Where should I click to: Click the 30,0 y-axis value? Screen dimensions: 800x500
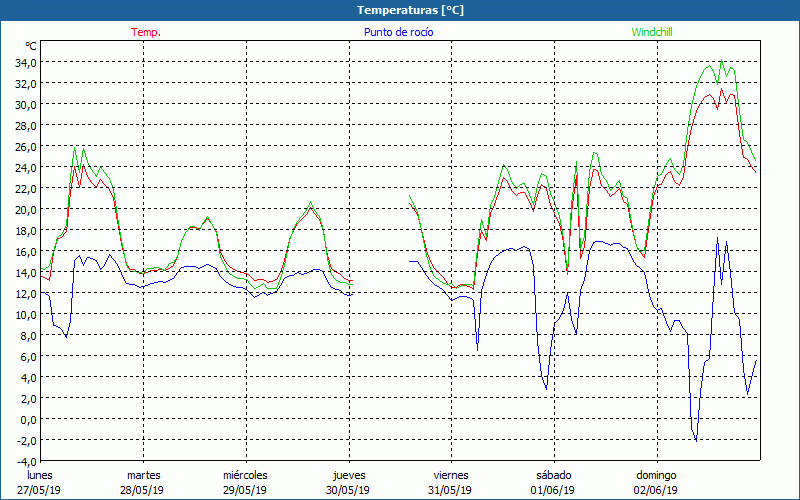click(x=27, y=105)
